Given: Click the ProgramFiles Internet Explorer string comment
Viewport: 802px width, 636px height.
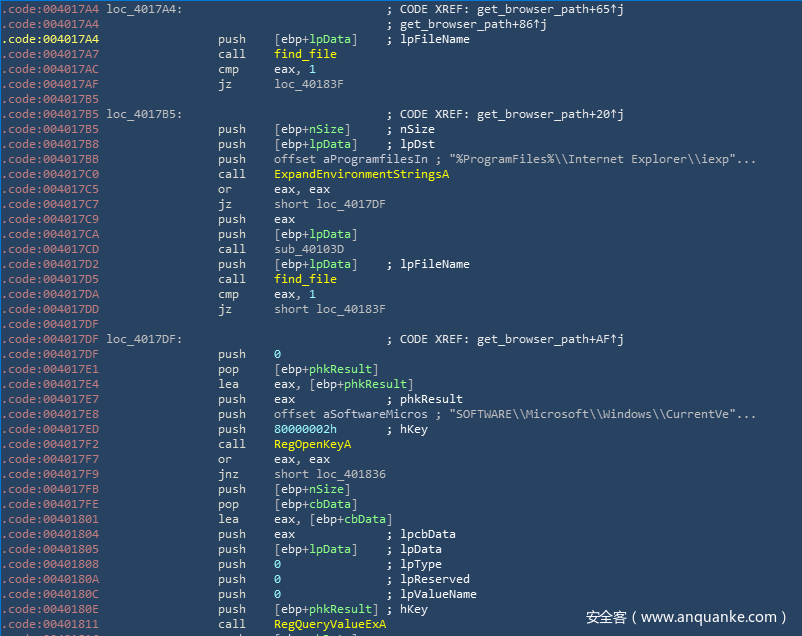Looking at the screenshot, I should point(602,159).
